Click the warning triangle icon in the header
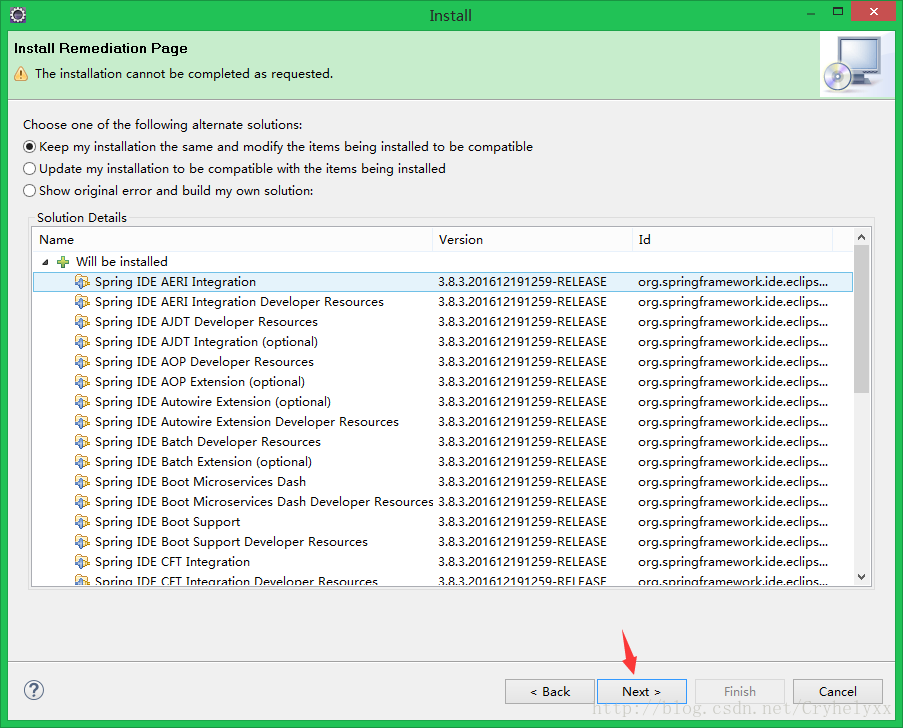 point(21,74)
